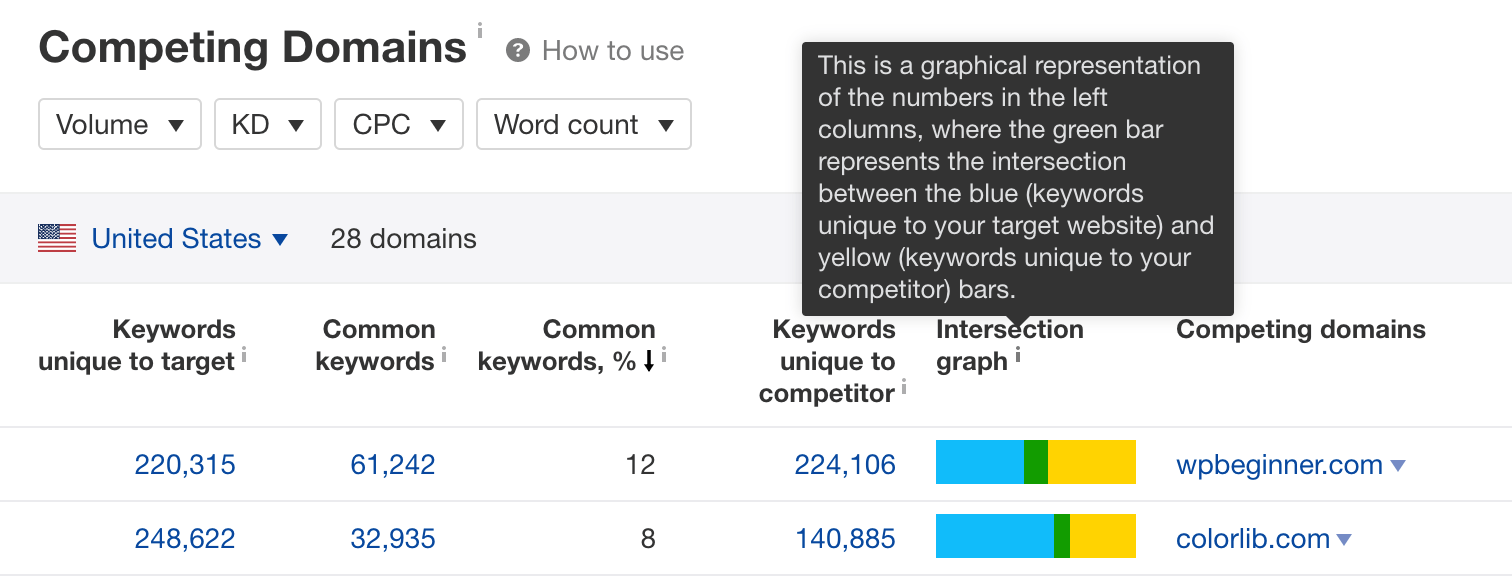Click the info icon beside Competing Domains title
This screenshot has height=582, width=1512.
479,32
